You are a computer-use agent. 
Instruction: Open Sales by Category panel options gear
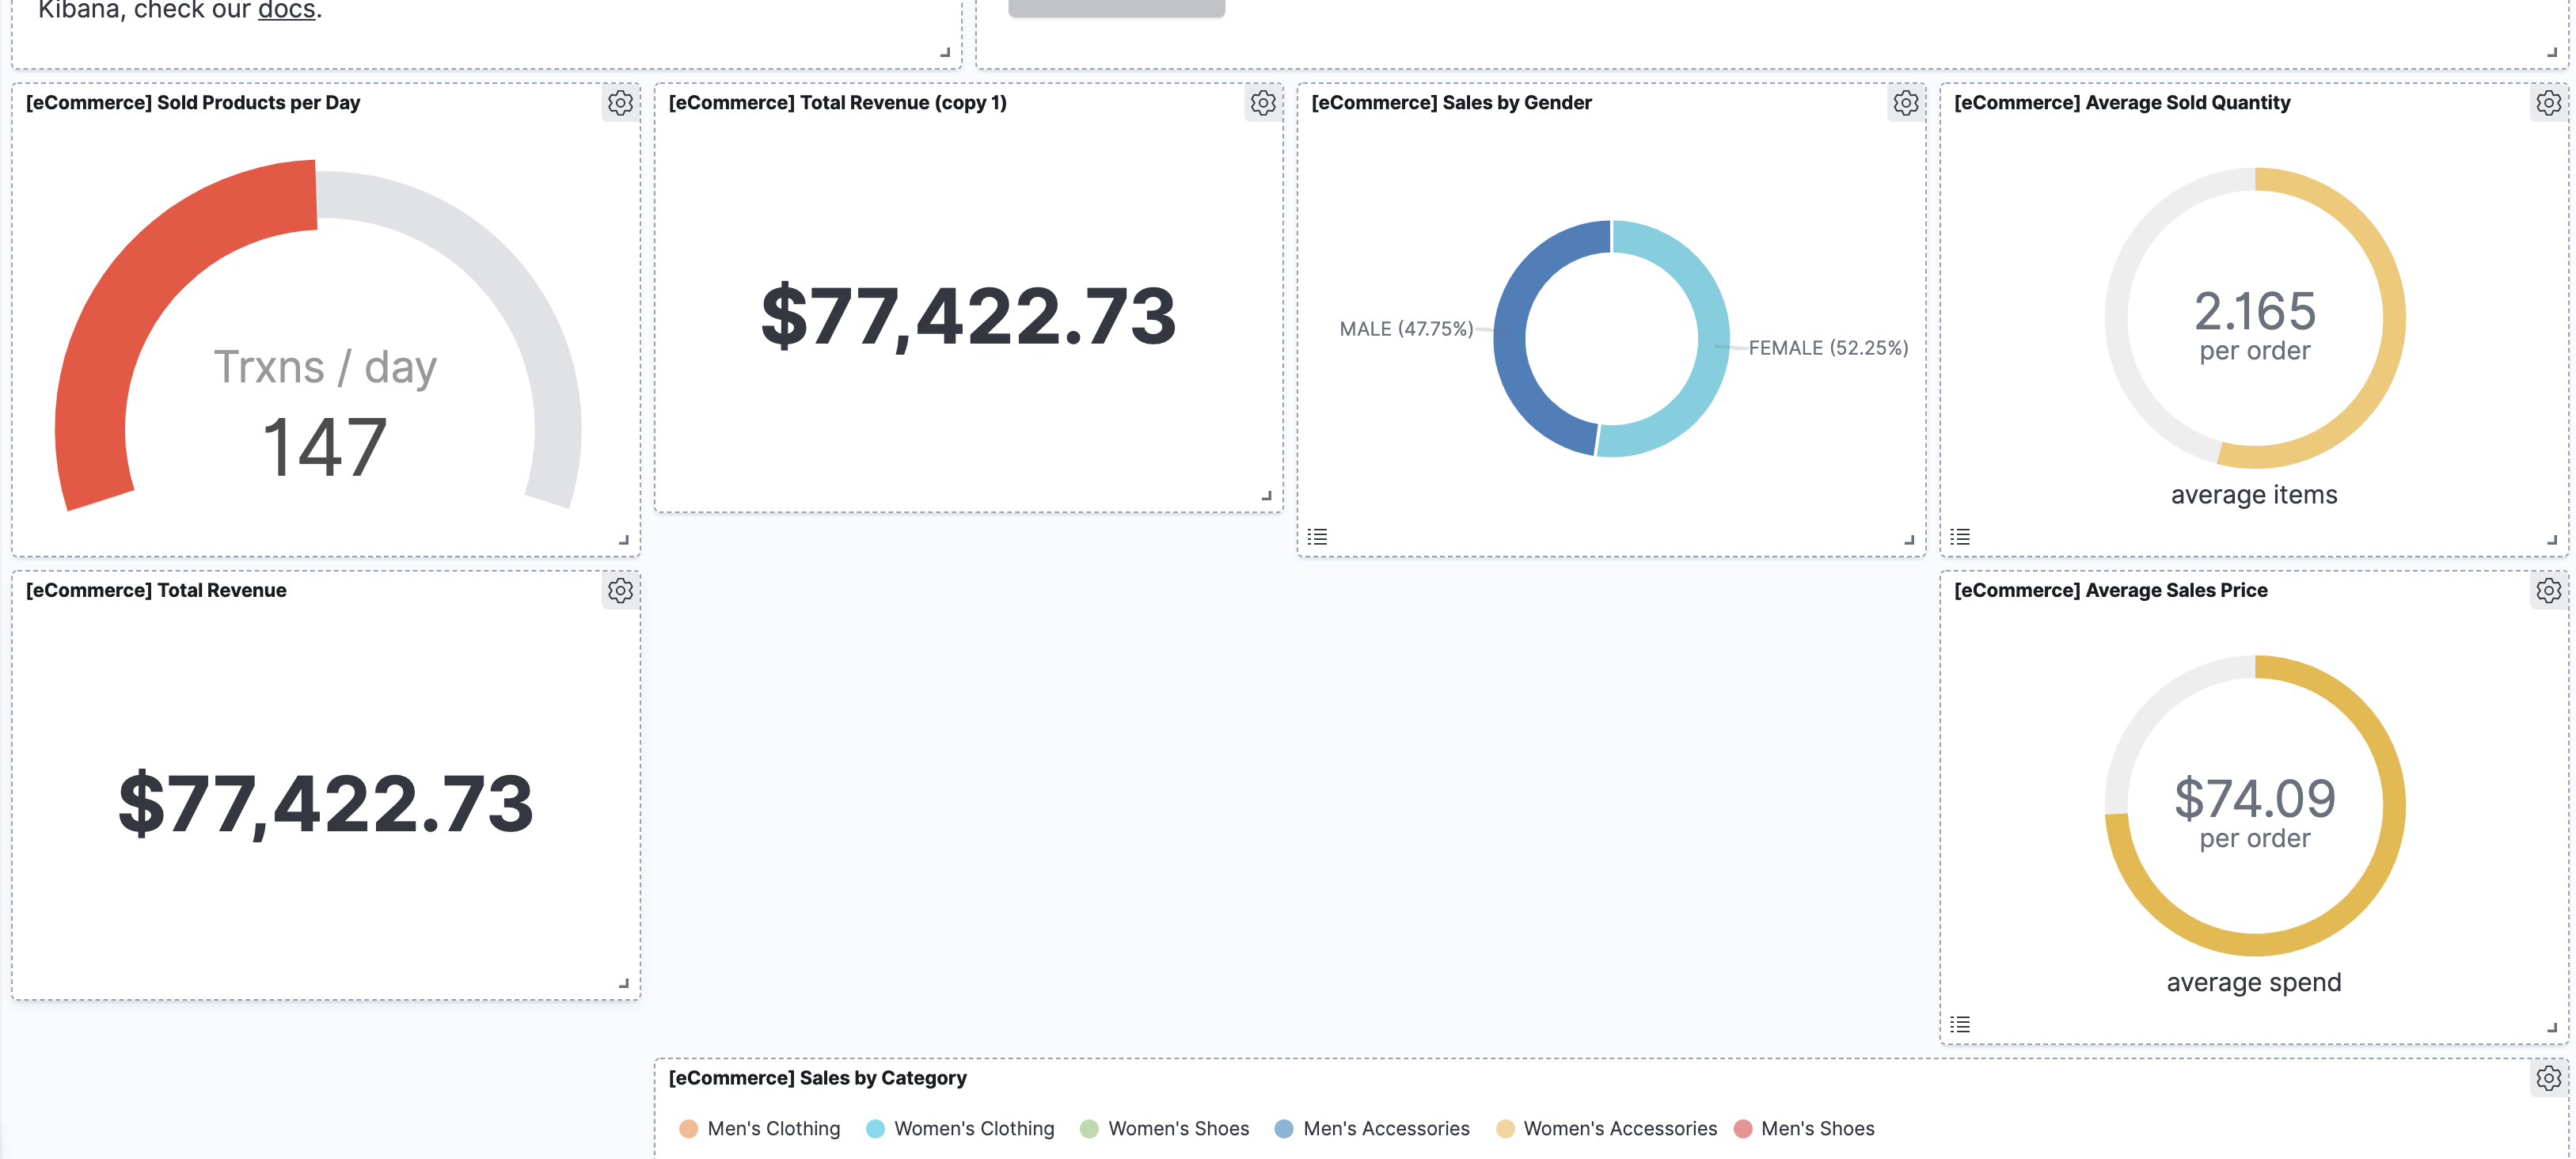(x=2548, y=1078)
